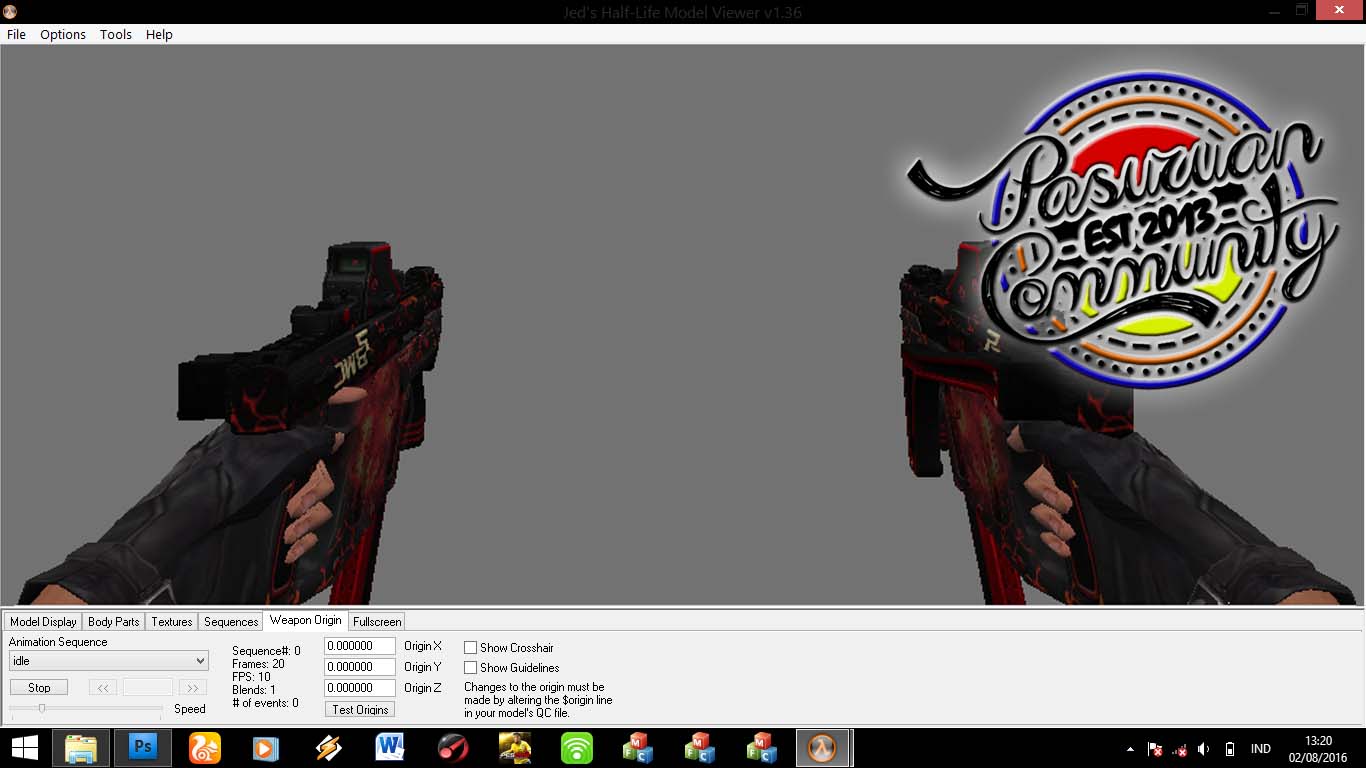Switch to the Model Display tab
1366x768 pixels.
pos(43,622)
